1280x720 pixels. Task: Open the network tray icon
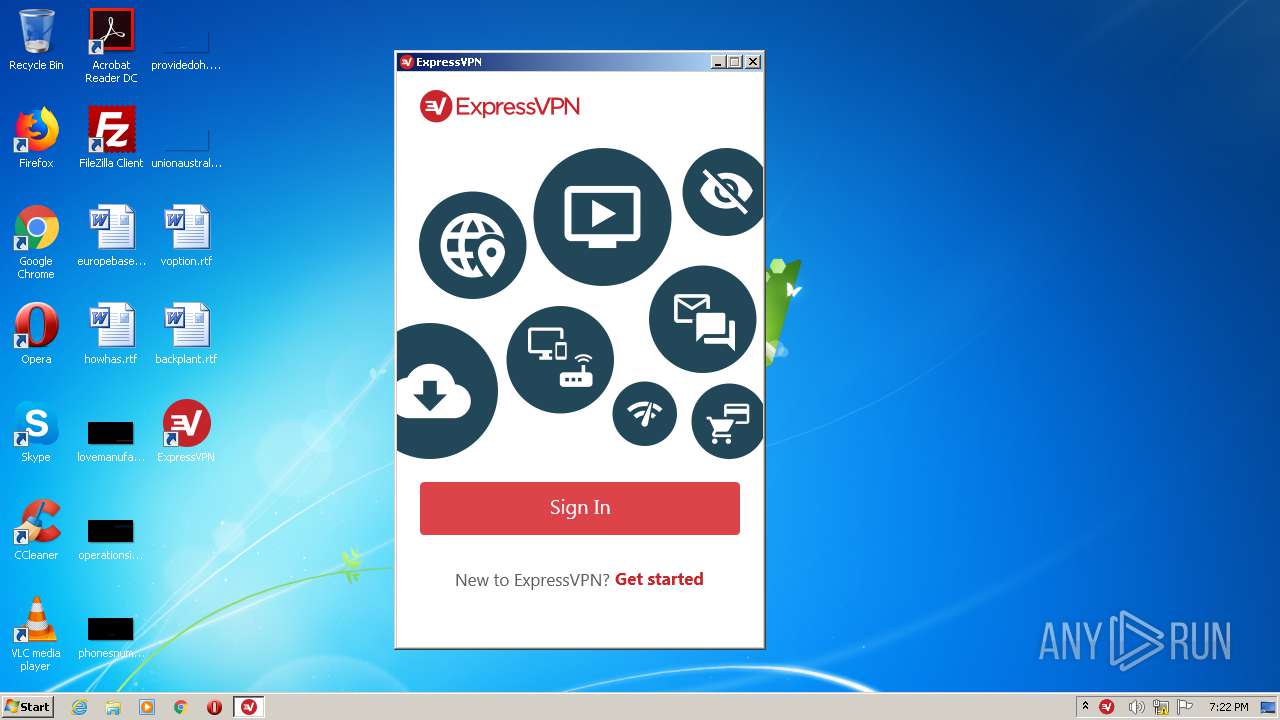1161,707
